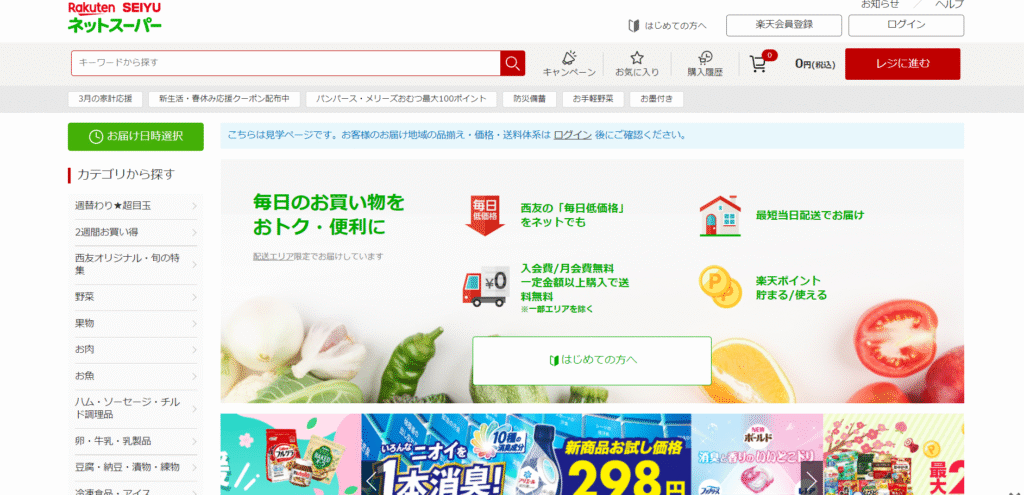This screenshot has width=1024, height=495.
Task: Click 最短当日配送でお届け text
Action: (809, 215)
